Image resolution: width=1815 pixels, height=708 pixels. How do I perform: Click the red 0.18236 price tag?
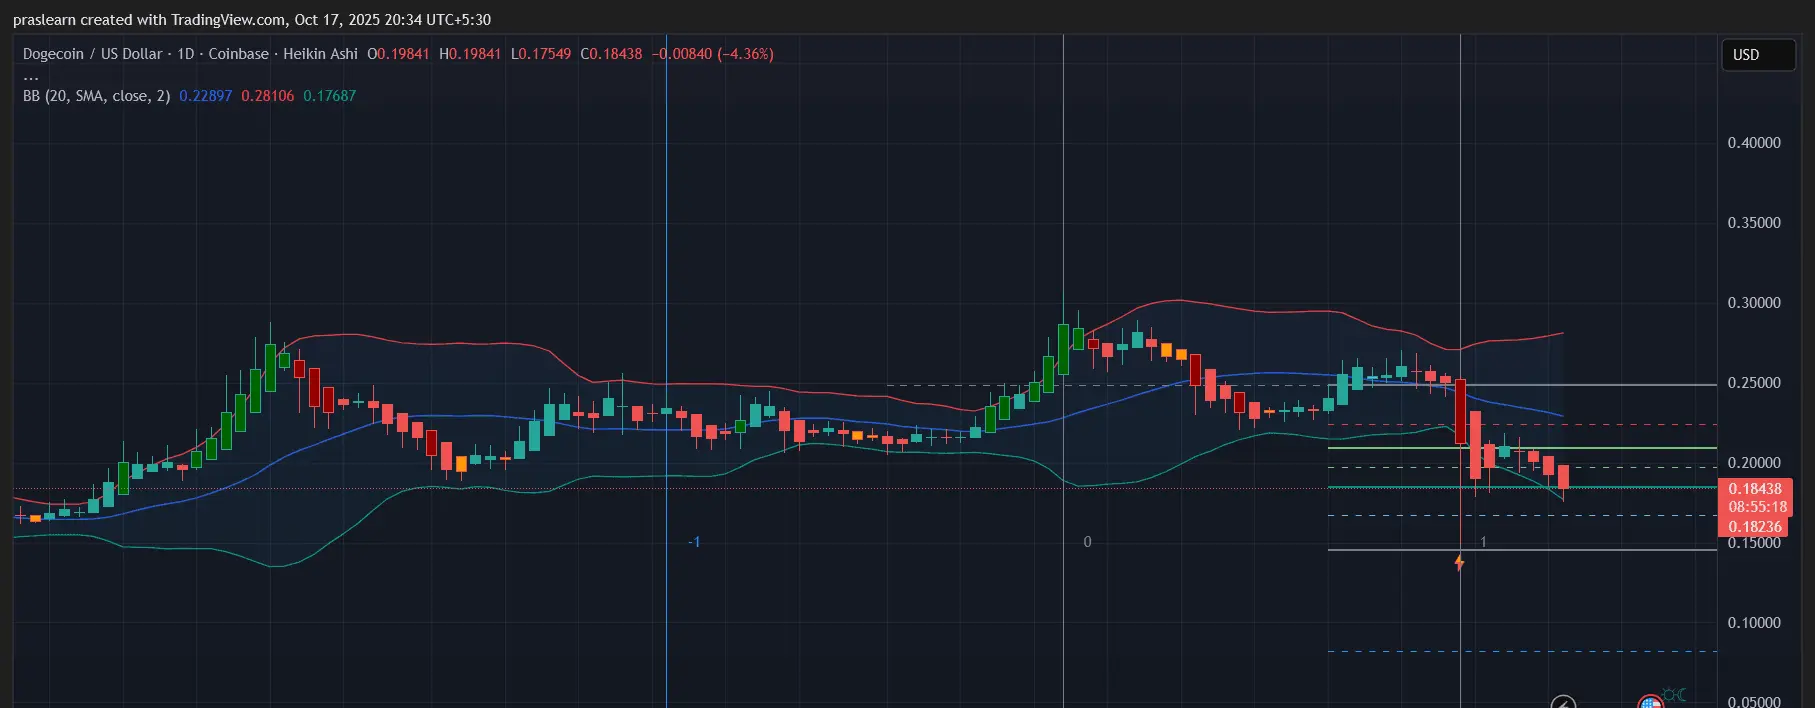(1754, 527)
